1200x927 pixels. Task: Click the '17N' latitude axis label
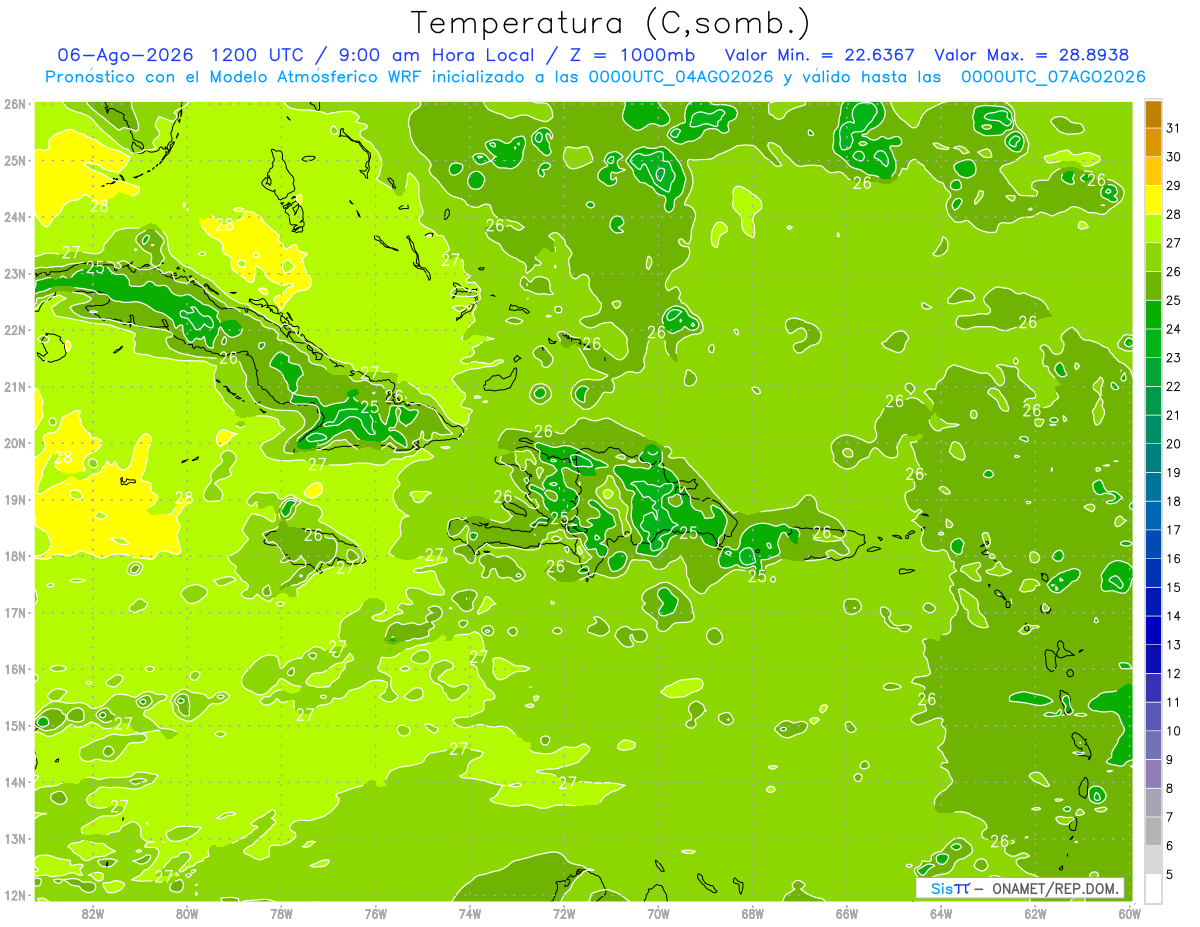[14, 612]
